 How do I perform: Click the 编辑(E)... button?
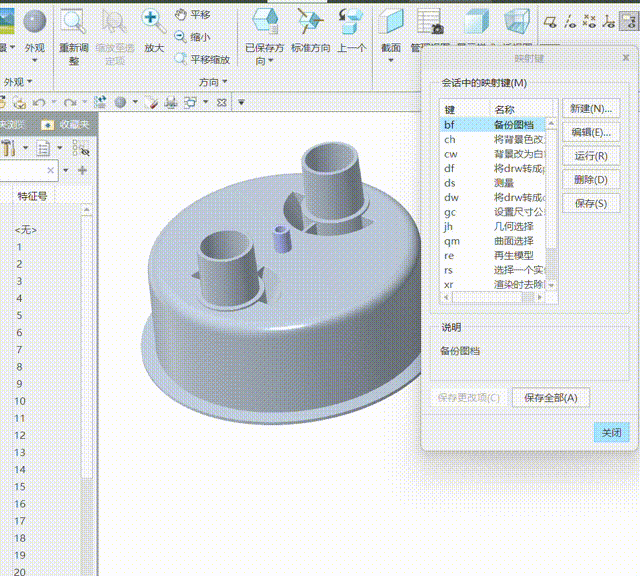591,132
